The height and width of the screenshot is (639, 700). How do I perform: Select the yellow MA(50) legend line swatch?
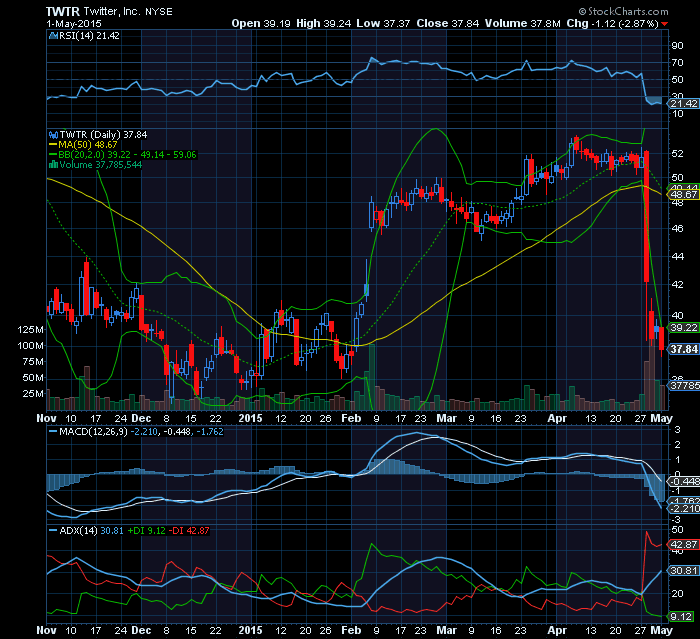tap(53, 145)
